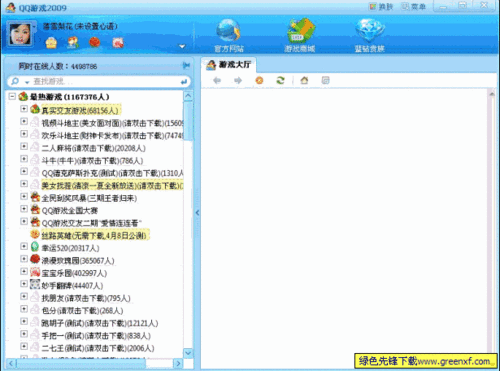Select 幸运520 in the game list
Viewport: 500px width, 371px height.
click(70, 248)
